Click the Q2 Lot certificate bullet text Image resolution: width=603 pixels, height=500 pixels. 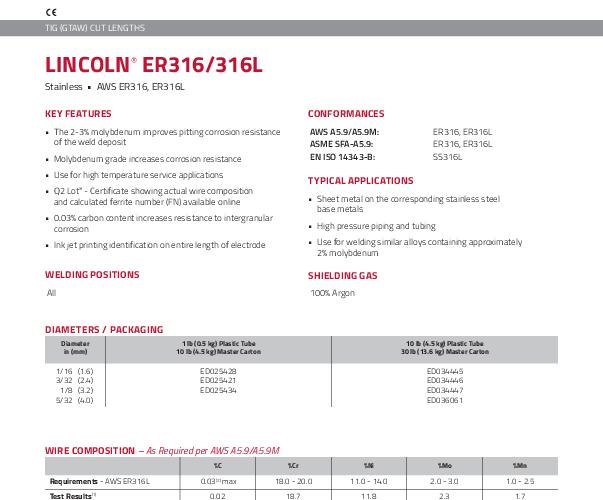point(152,195)
